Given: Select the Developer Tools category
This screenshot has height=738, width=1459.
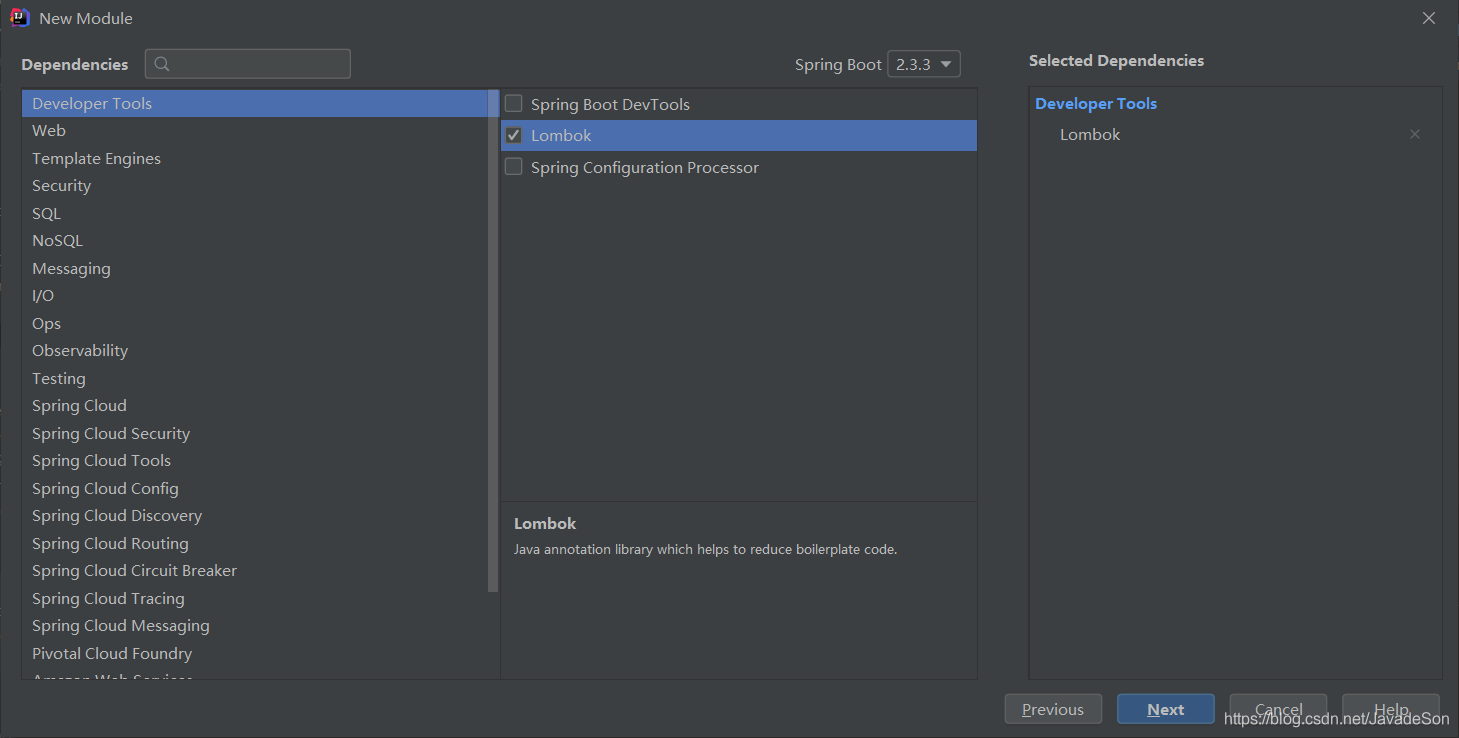Looking at the screenshot, I should click(x=255, y=103).
